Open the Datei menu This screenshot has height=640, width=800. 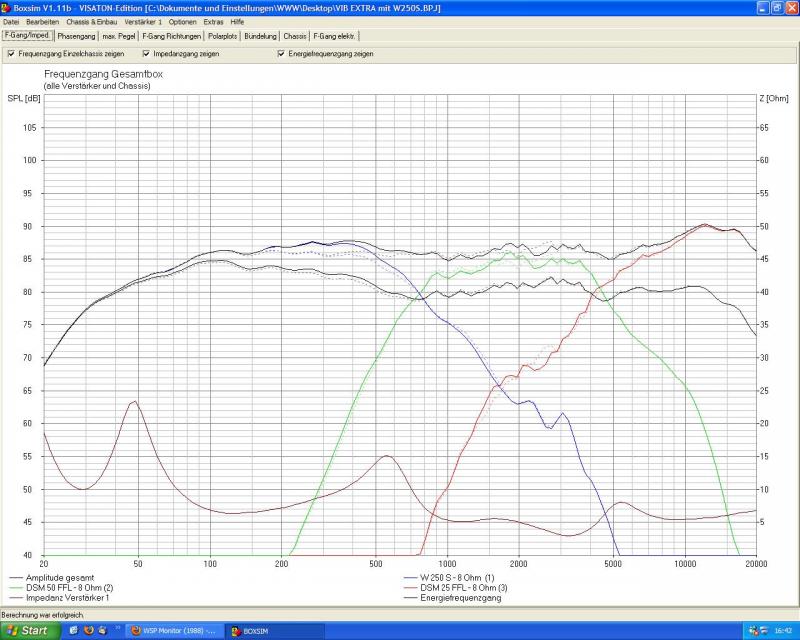[x=11, y=21]
